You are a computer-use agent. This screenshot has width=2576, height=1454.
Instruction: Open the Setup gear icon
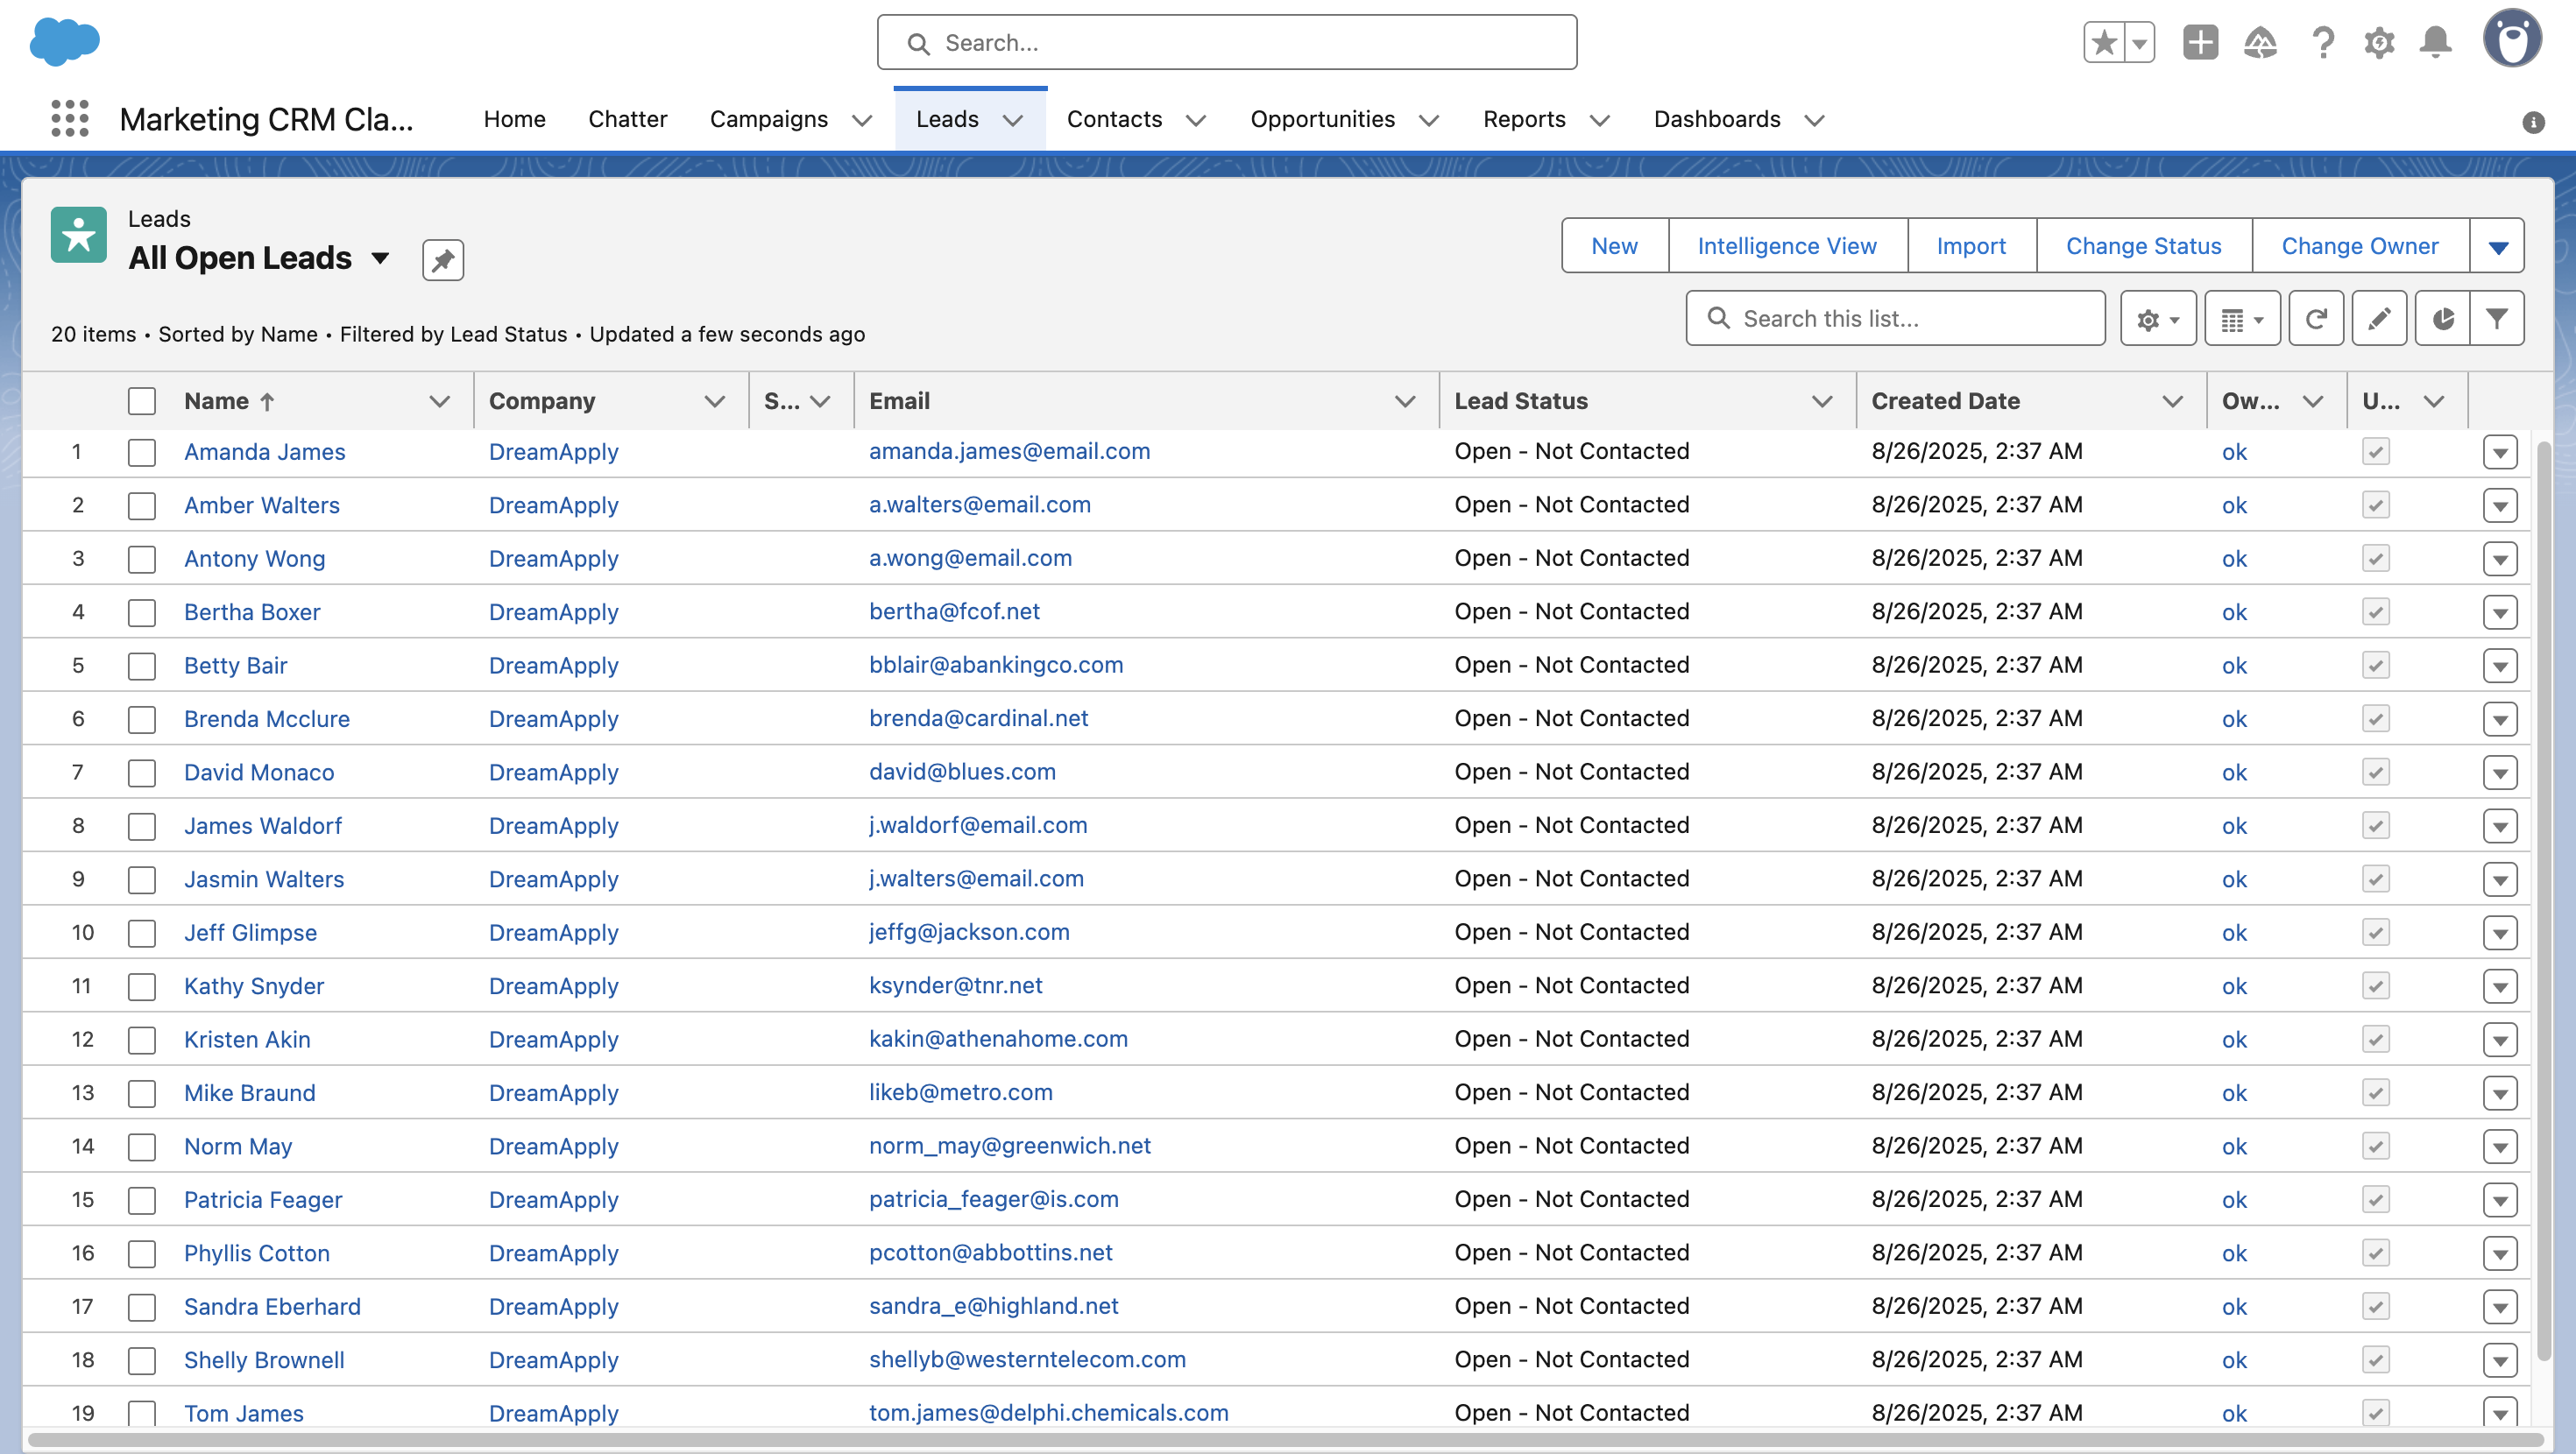point(2379,43)
